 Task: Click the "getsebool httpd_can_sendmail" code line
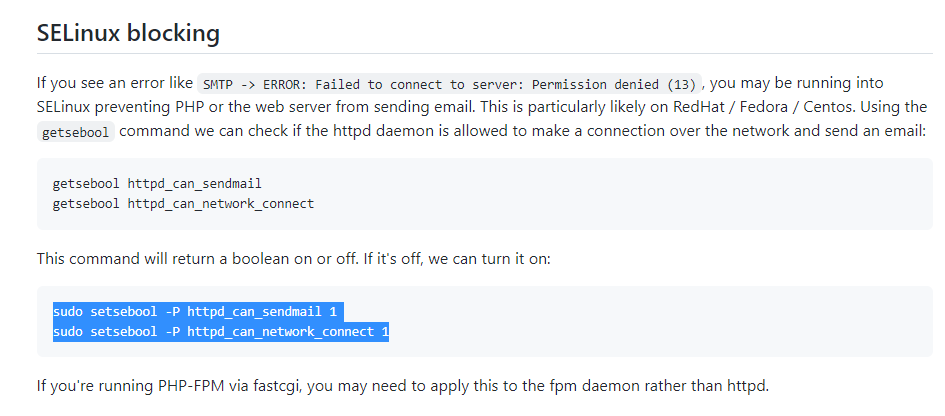(x=157, y=183)
